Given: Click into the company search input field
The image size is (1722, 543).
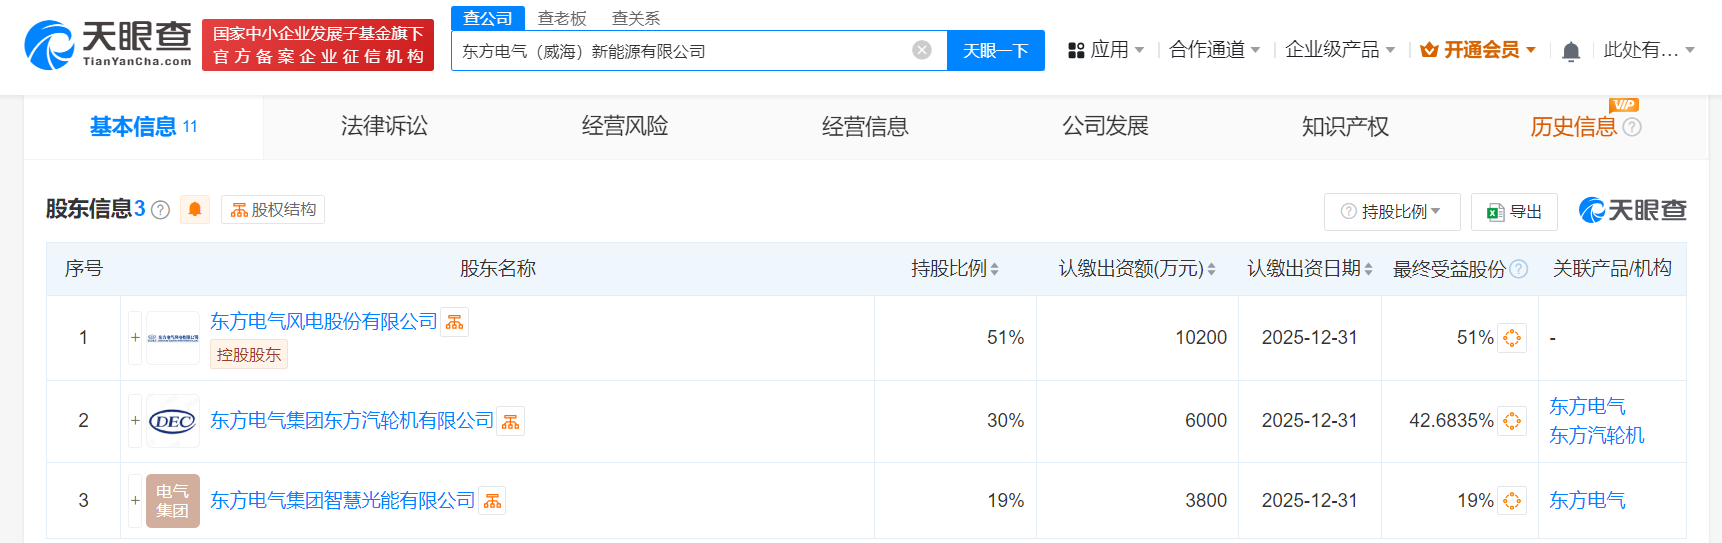Looking at the screenshot, I should [x=680, y=51].
